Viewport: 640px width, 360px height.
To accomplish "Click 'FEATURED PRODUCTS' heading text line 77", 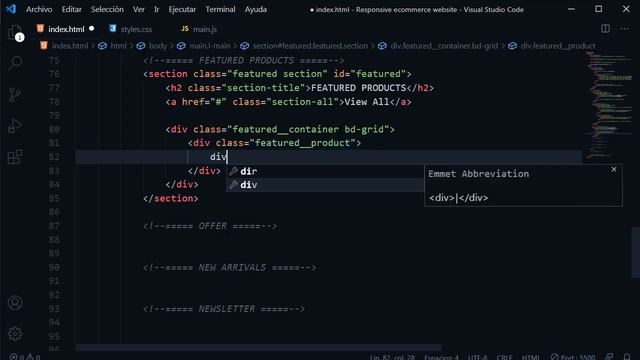I will pos(358,88).
